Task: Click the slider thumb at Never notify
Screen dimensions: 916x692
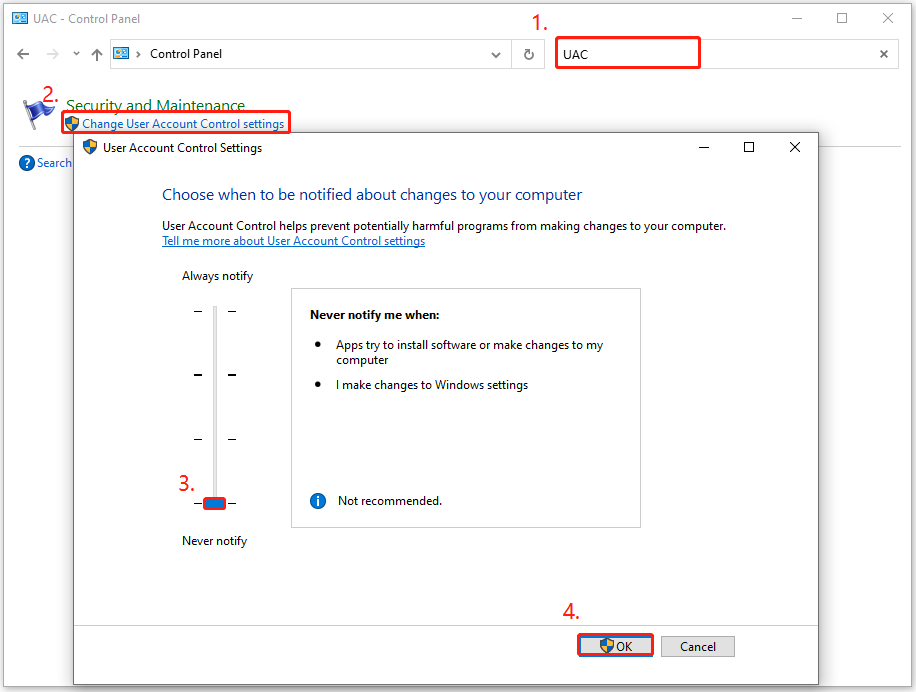Action: pos(214,503)
